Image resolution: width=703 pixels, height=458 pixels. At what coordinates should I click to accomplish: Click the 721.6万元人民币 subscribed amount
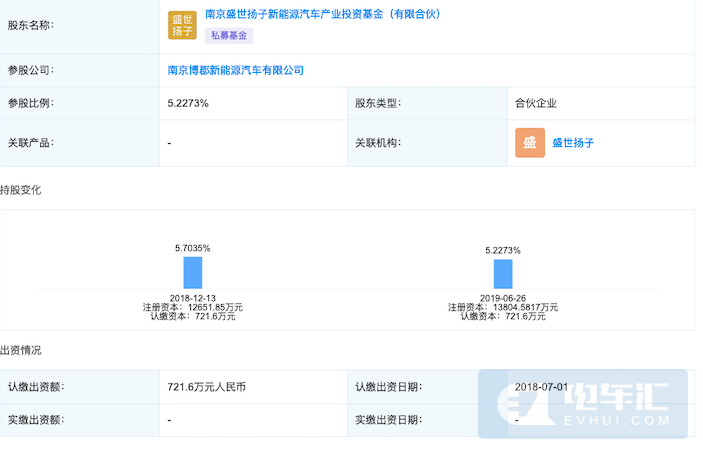click(207, 387)
